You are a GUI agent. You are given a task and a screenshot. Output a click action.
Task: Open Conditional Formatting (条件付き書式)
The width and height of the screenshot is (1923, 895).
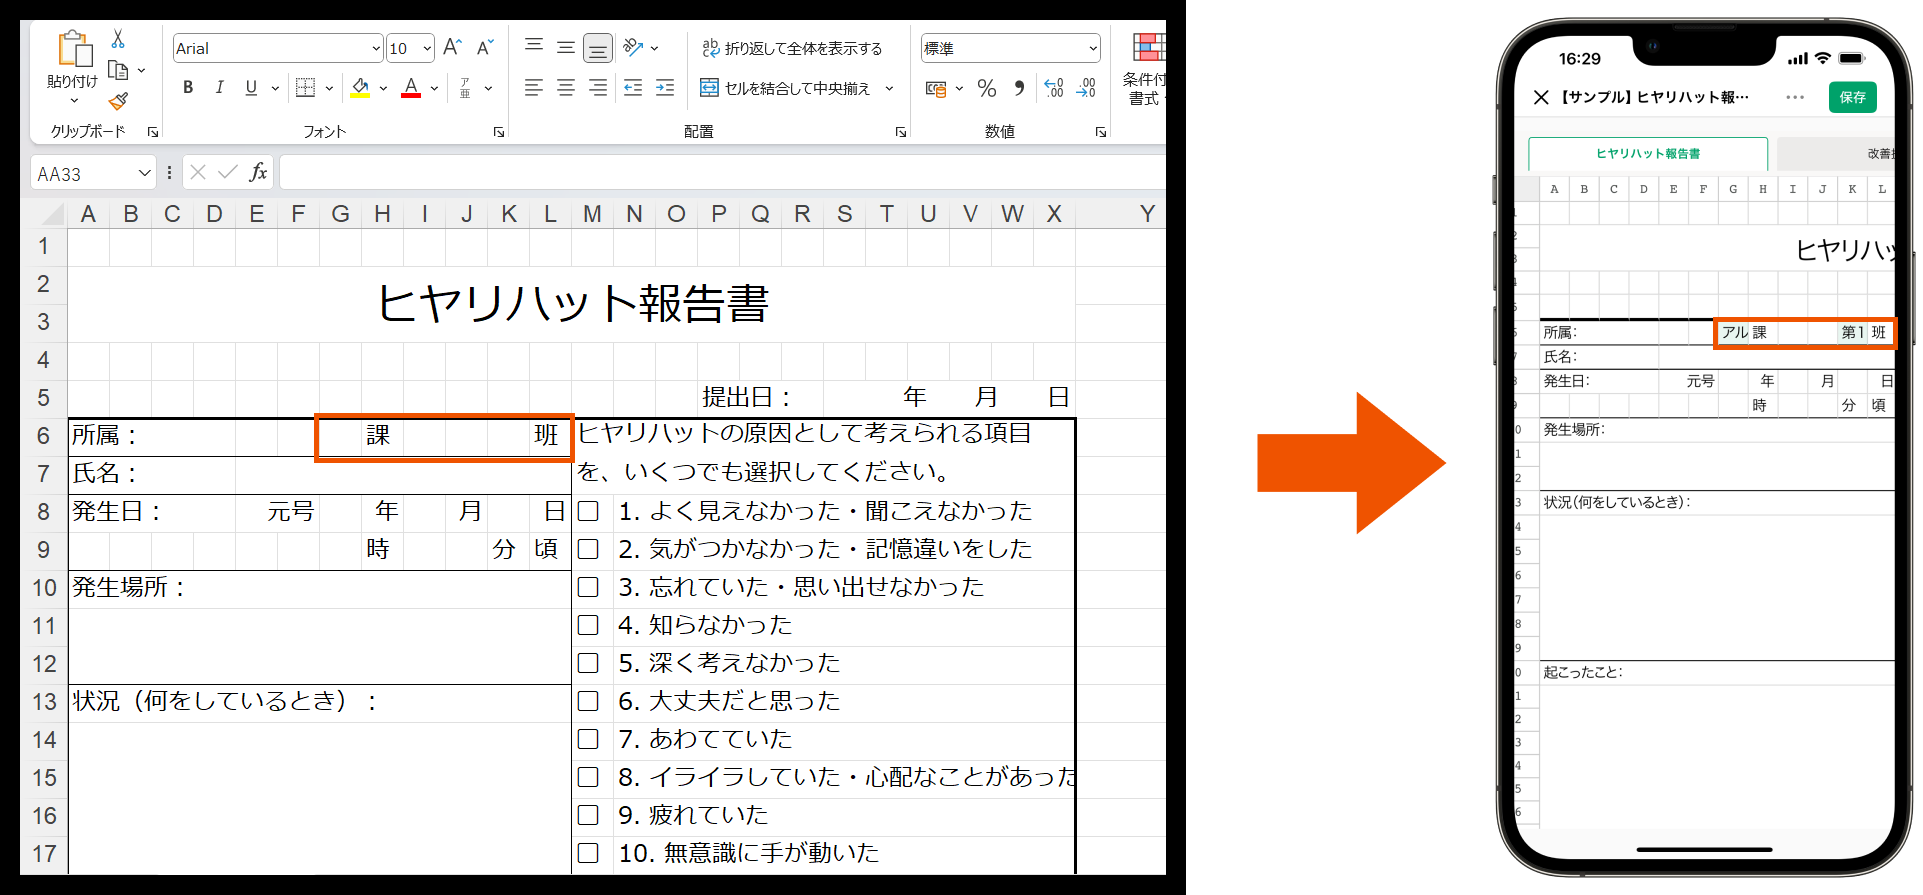(1147, 68)
